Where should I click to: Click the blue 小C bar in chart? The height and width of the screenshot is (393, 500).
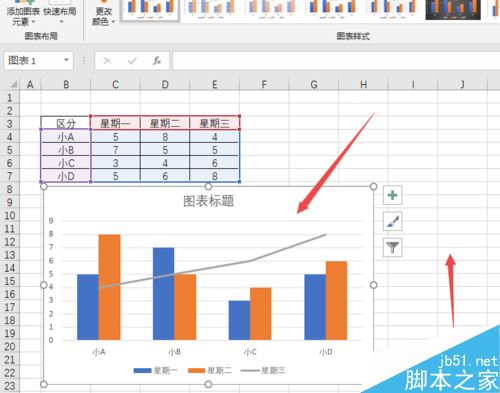239,320
